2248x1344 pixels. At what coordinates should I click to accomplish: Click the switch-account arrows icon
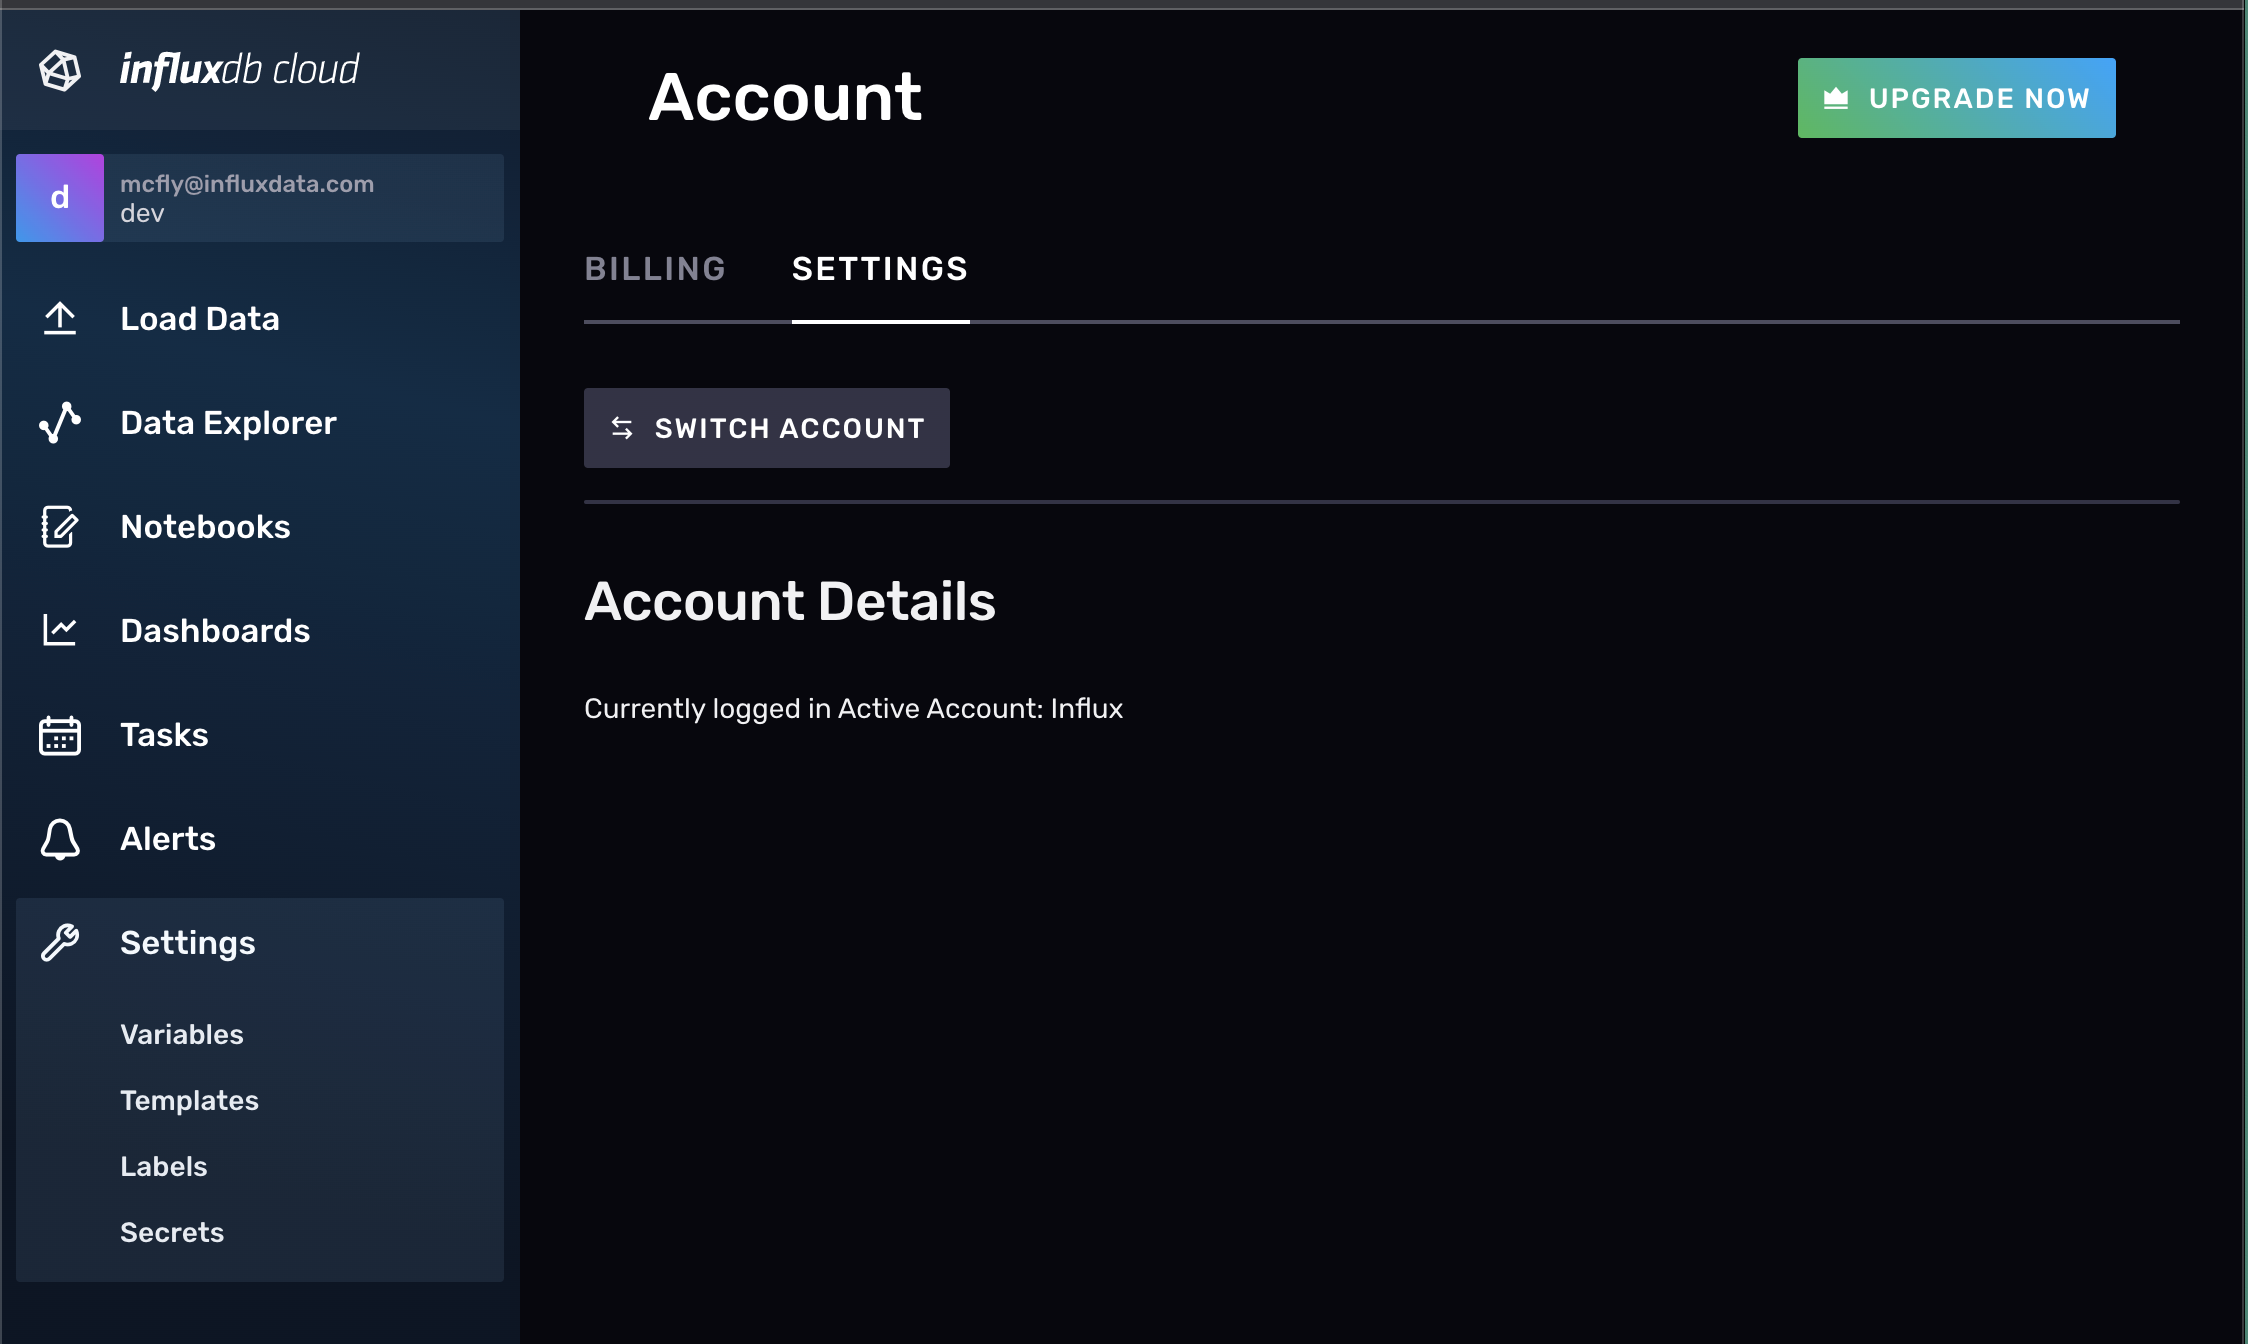[622, 428]
